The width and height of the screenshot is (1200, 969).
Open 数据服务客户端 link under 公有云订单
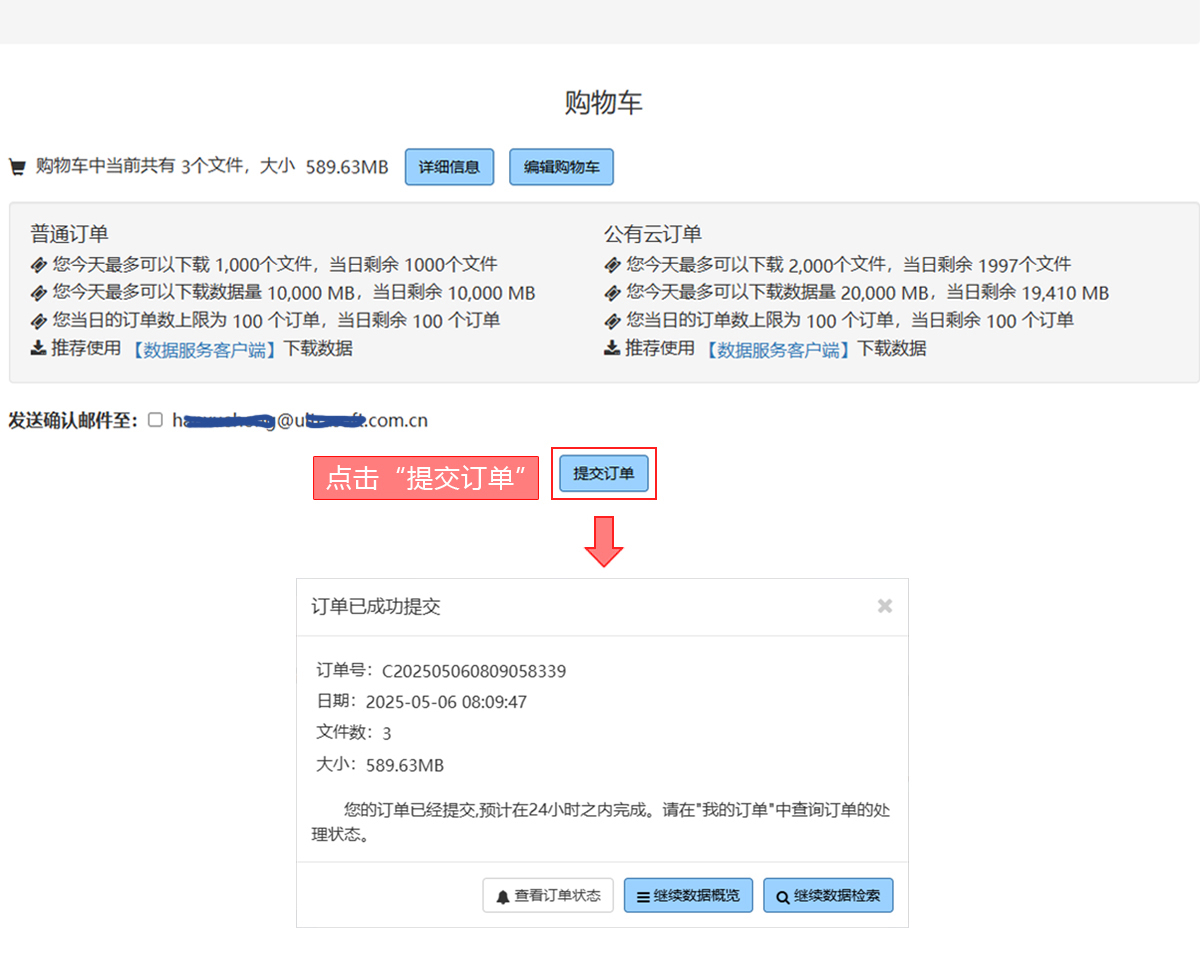tap(778, 350)
